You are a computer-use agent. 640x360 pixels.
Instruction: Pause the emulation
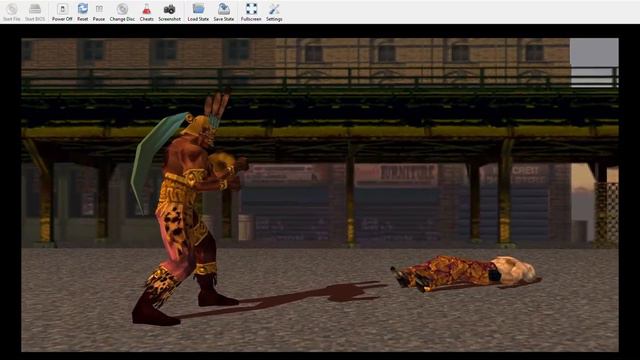pos(99,12)
